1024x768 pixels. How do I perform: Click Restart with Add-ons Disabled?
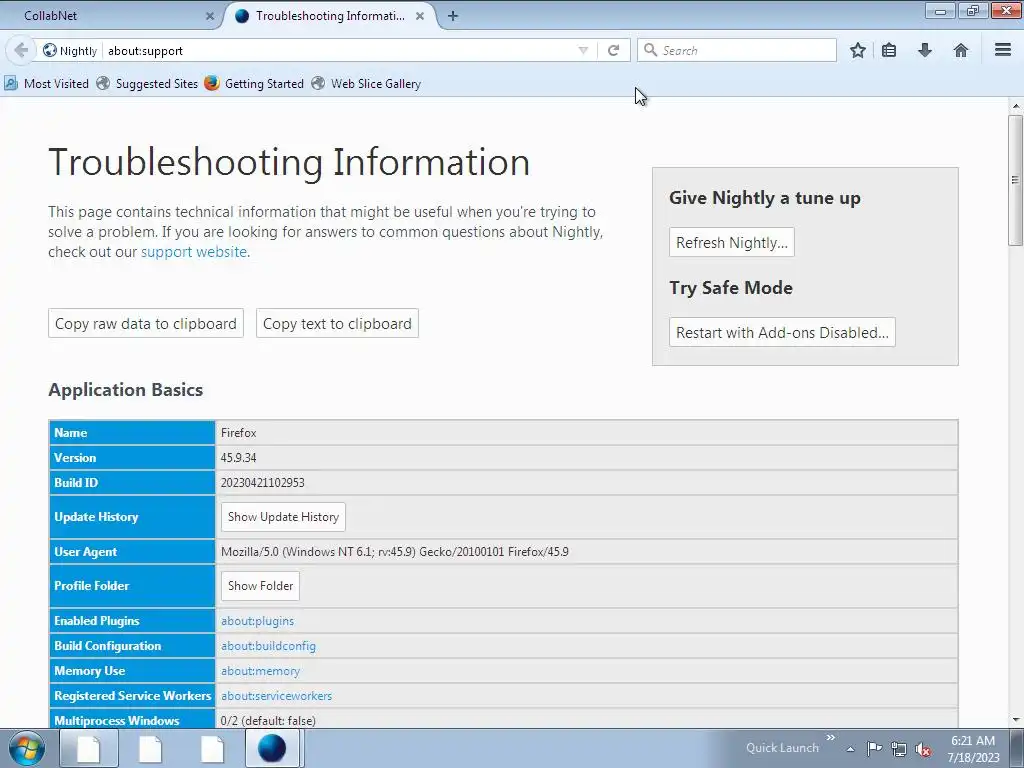coord(782,332)
